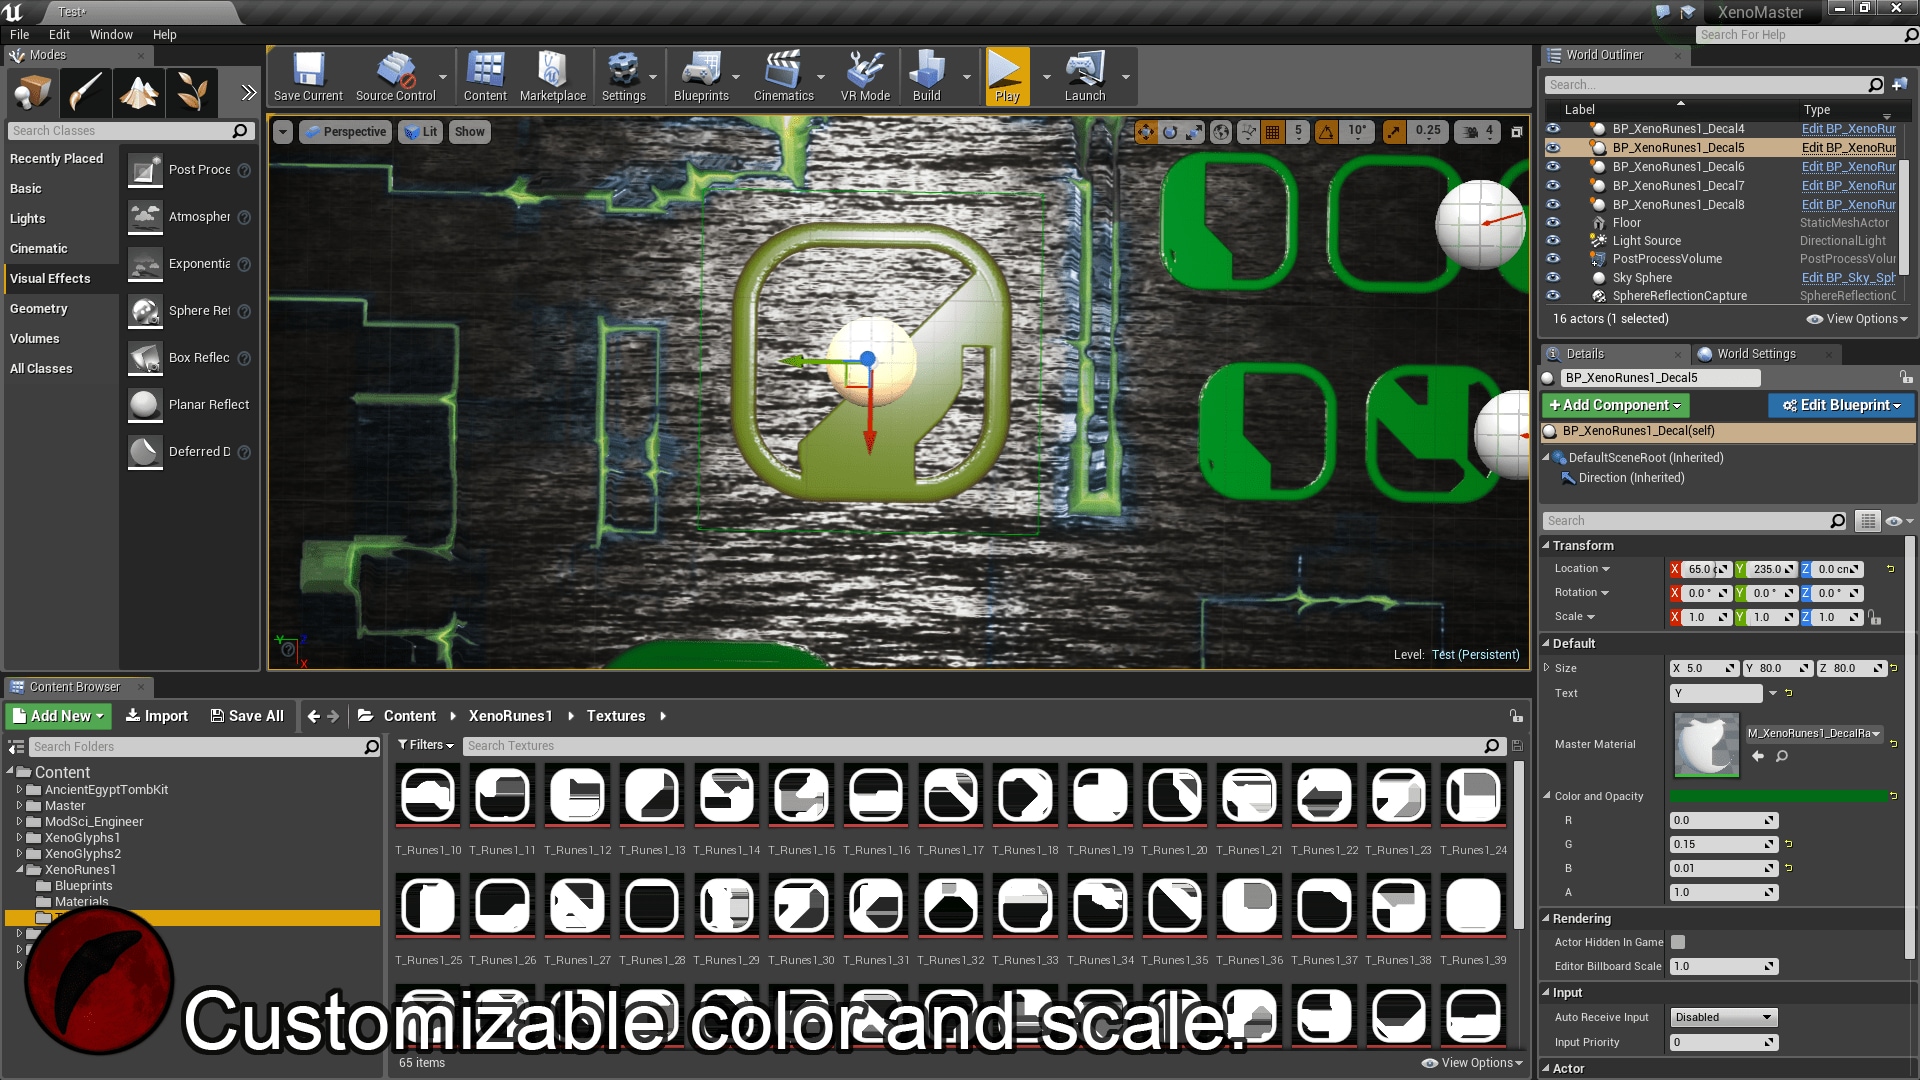1920x1080 pixels.
Task: Open the Auto Receive Input dropdown
Action: coord(1722,1017)
